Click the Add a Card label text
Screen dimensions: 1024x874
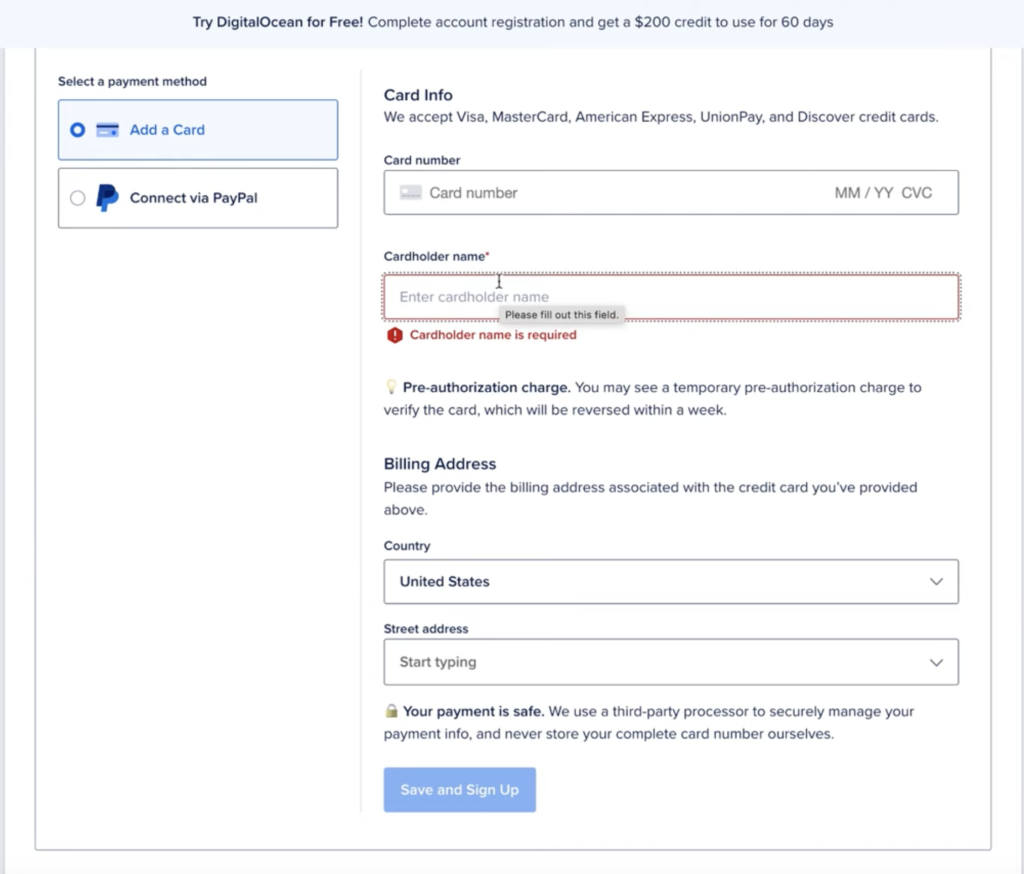click(167, 130)
